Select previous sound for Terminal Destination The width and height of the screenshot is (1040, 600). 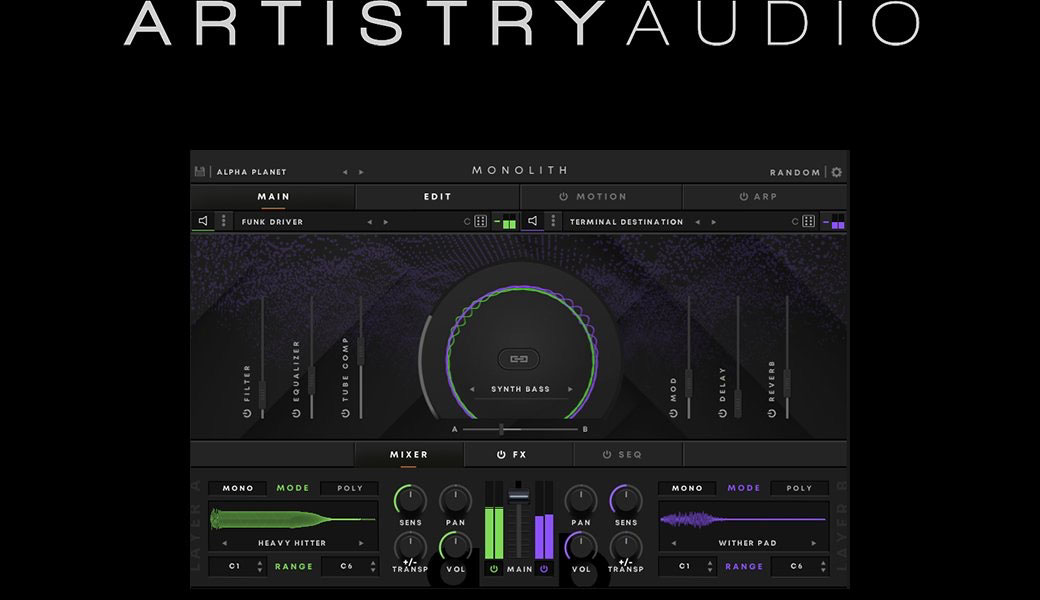click(x=697, y=222)
